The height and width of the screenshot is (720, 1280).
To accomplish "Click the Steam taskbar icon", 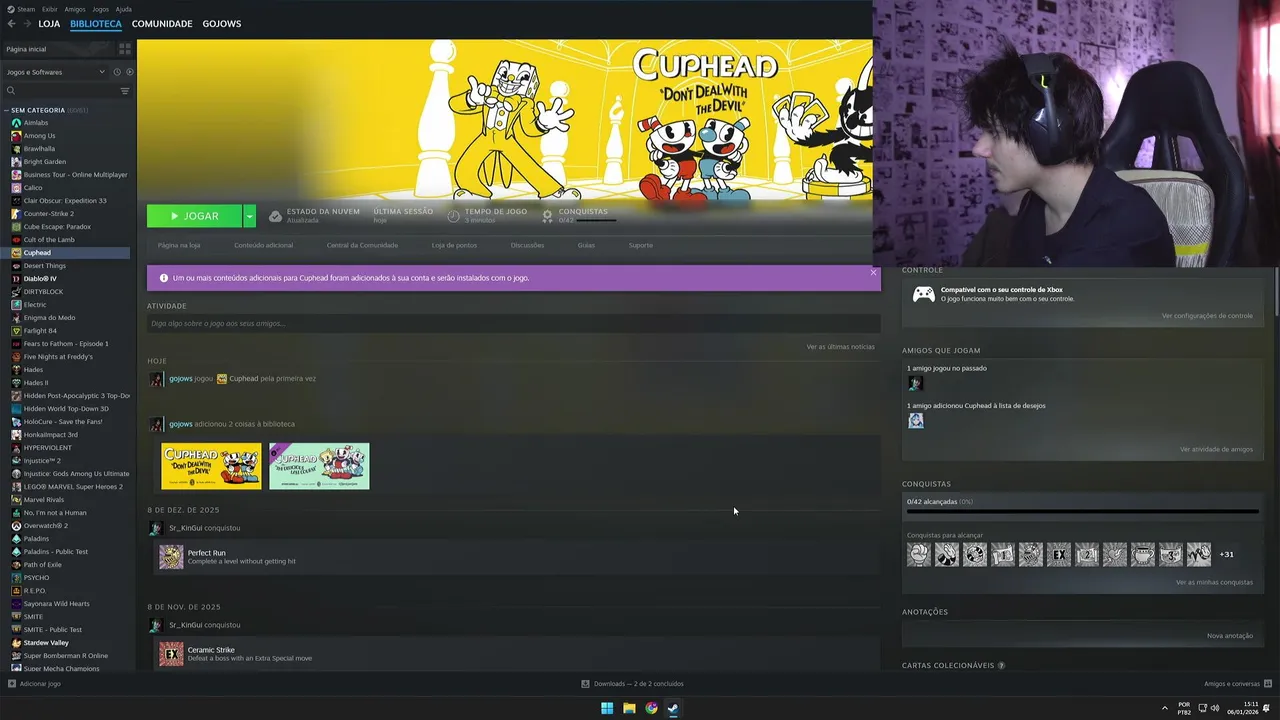I will pos(673,708).
